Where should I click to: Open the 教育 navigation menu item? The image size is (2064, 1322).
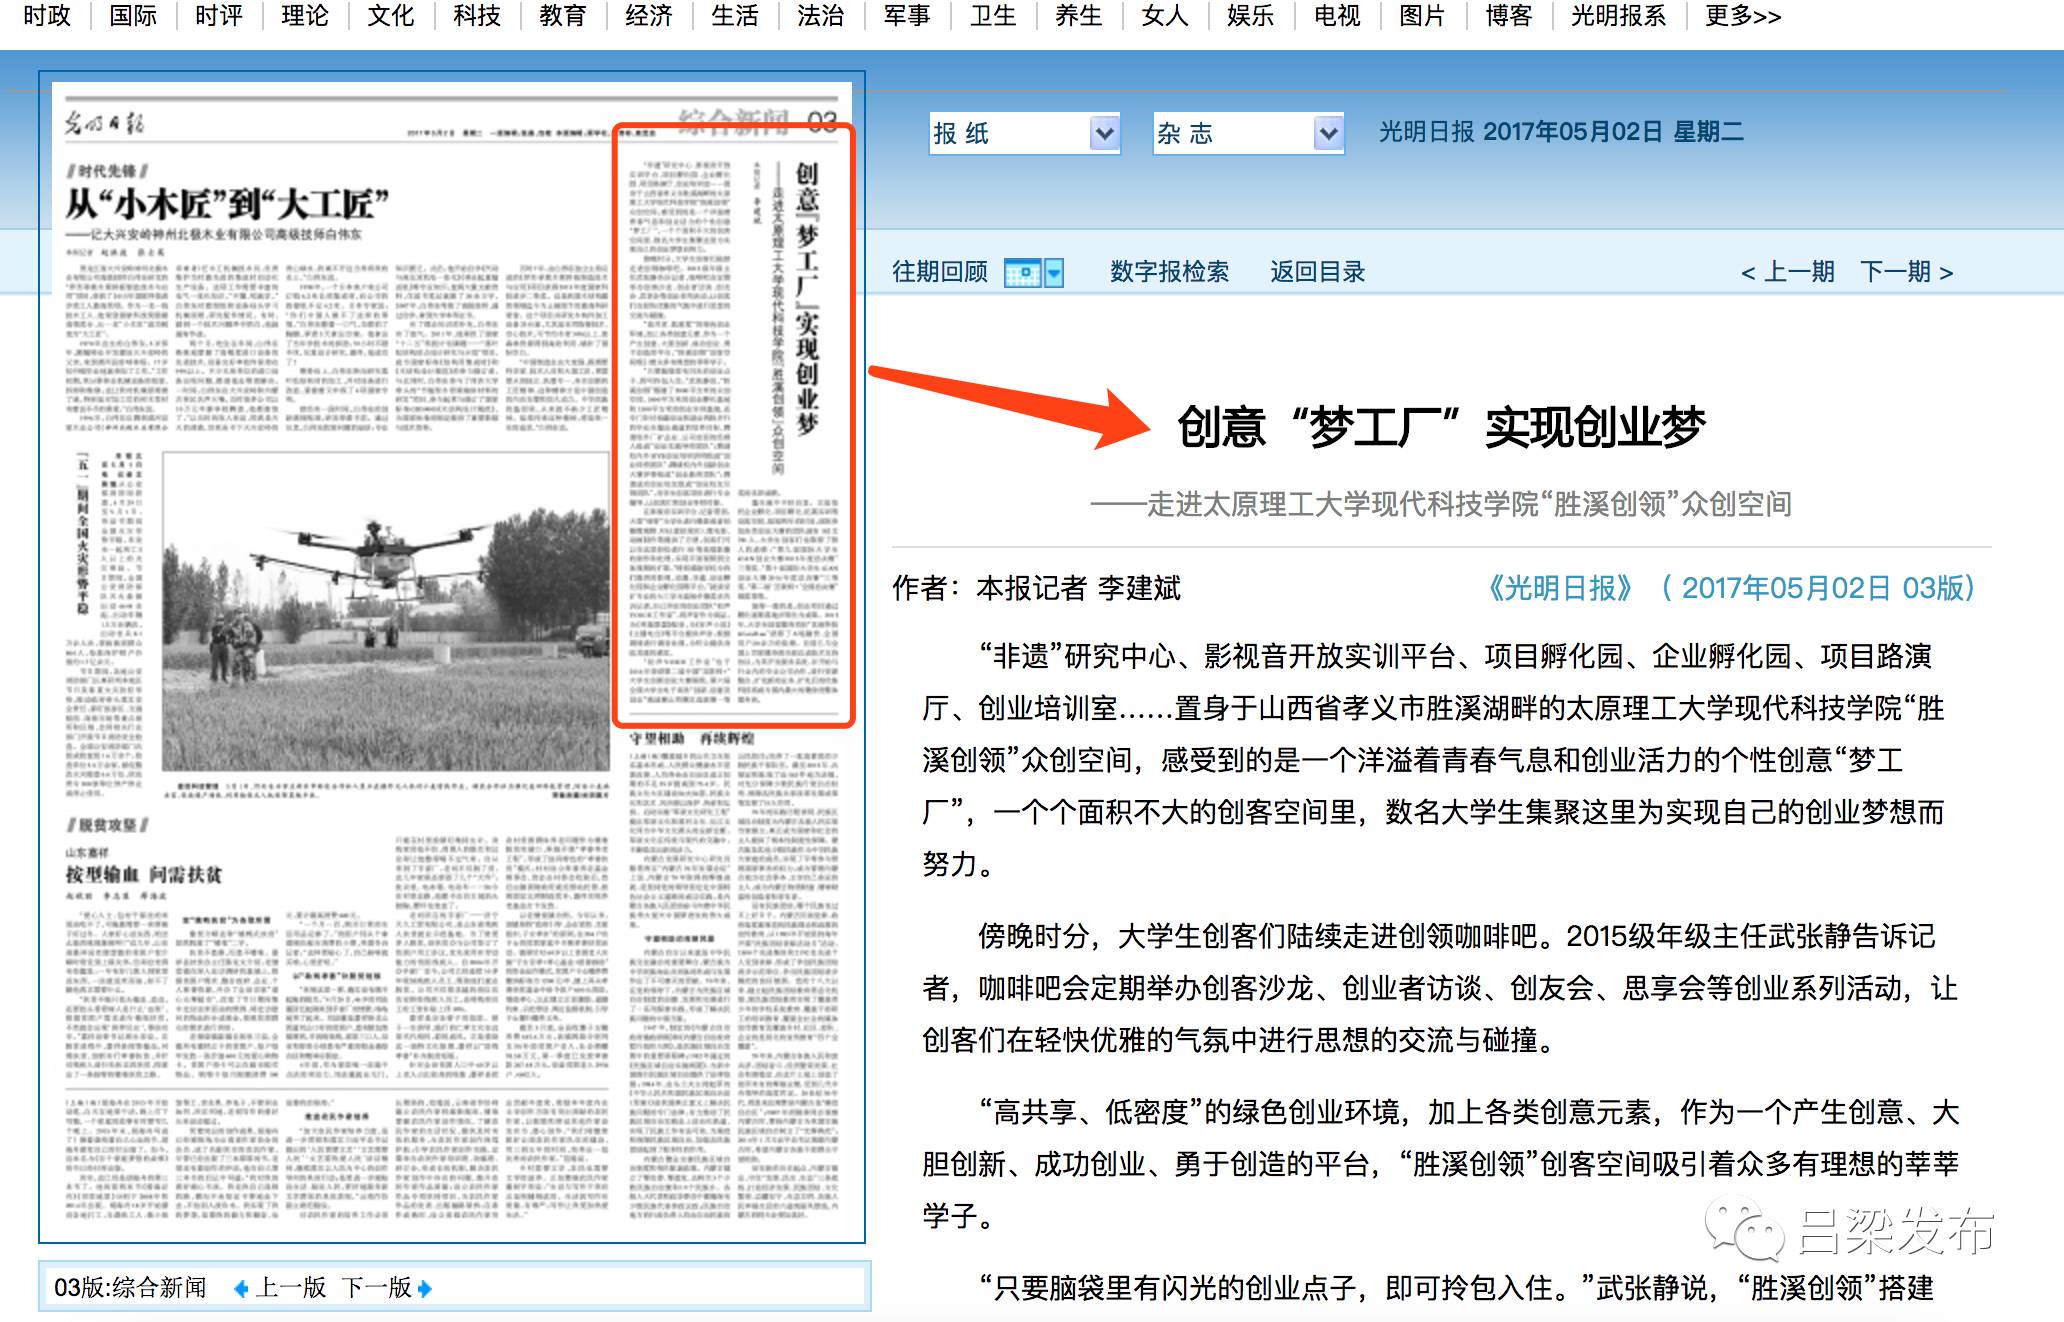click(x=562, y=16)
